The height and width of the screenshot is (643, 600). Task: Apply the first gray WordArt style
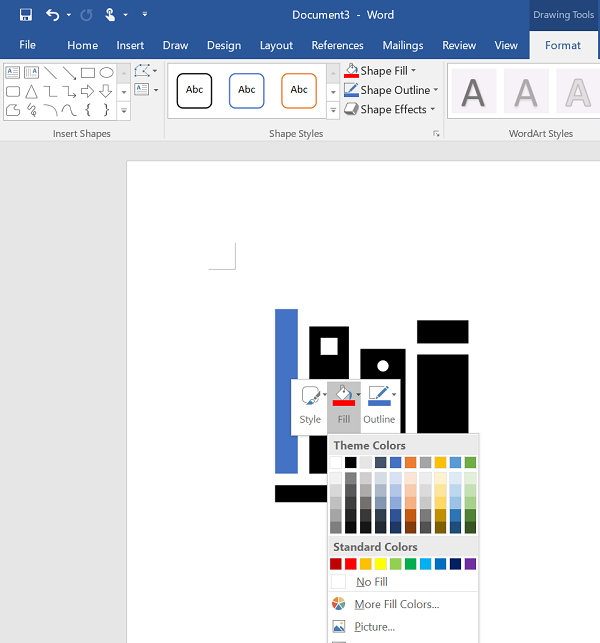point(473,92)
